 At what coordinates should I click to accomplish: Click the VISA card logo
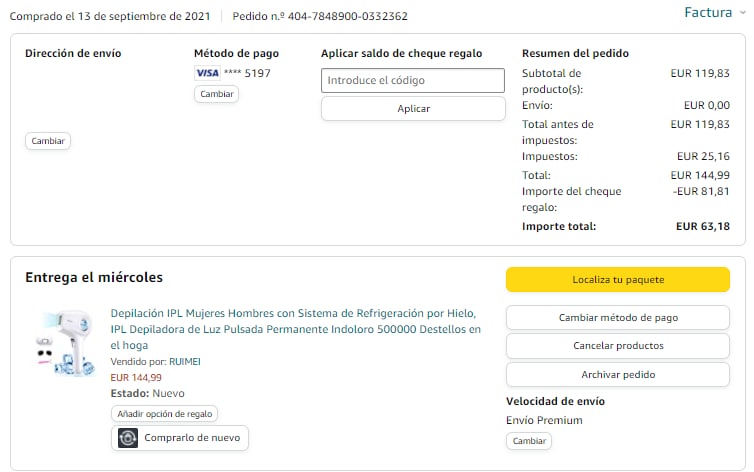(207, 73)
